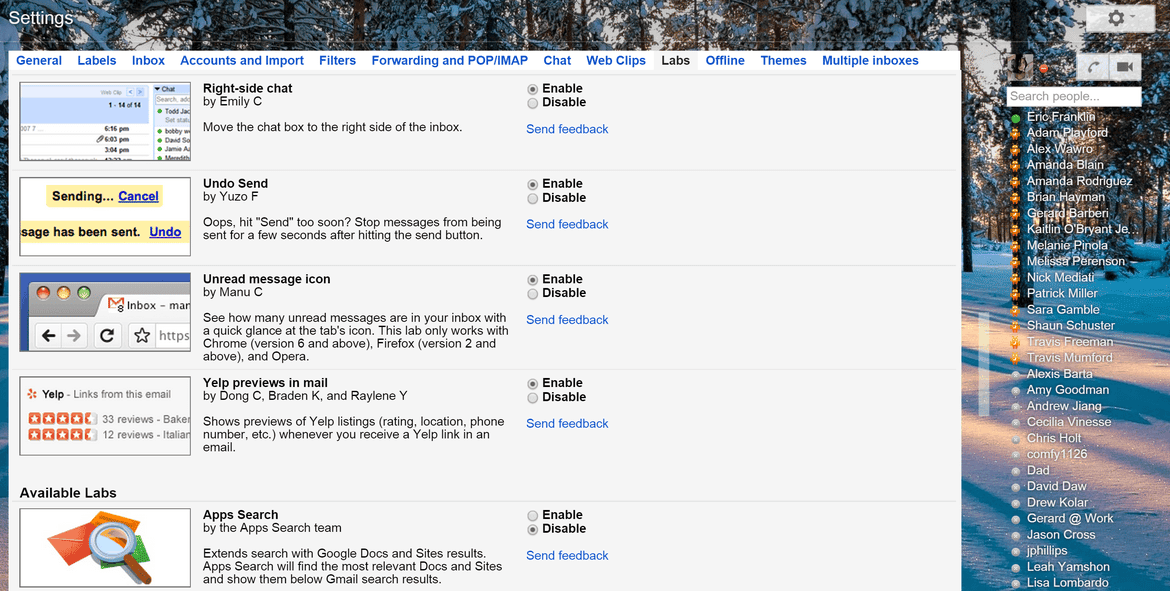Send feedback for the Undo Send lab

(567, 224)
